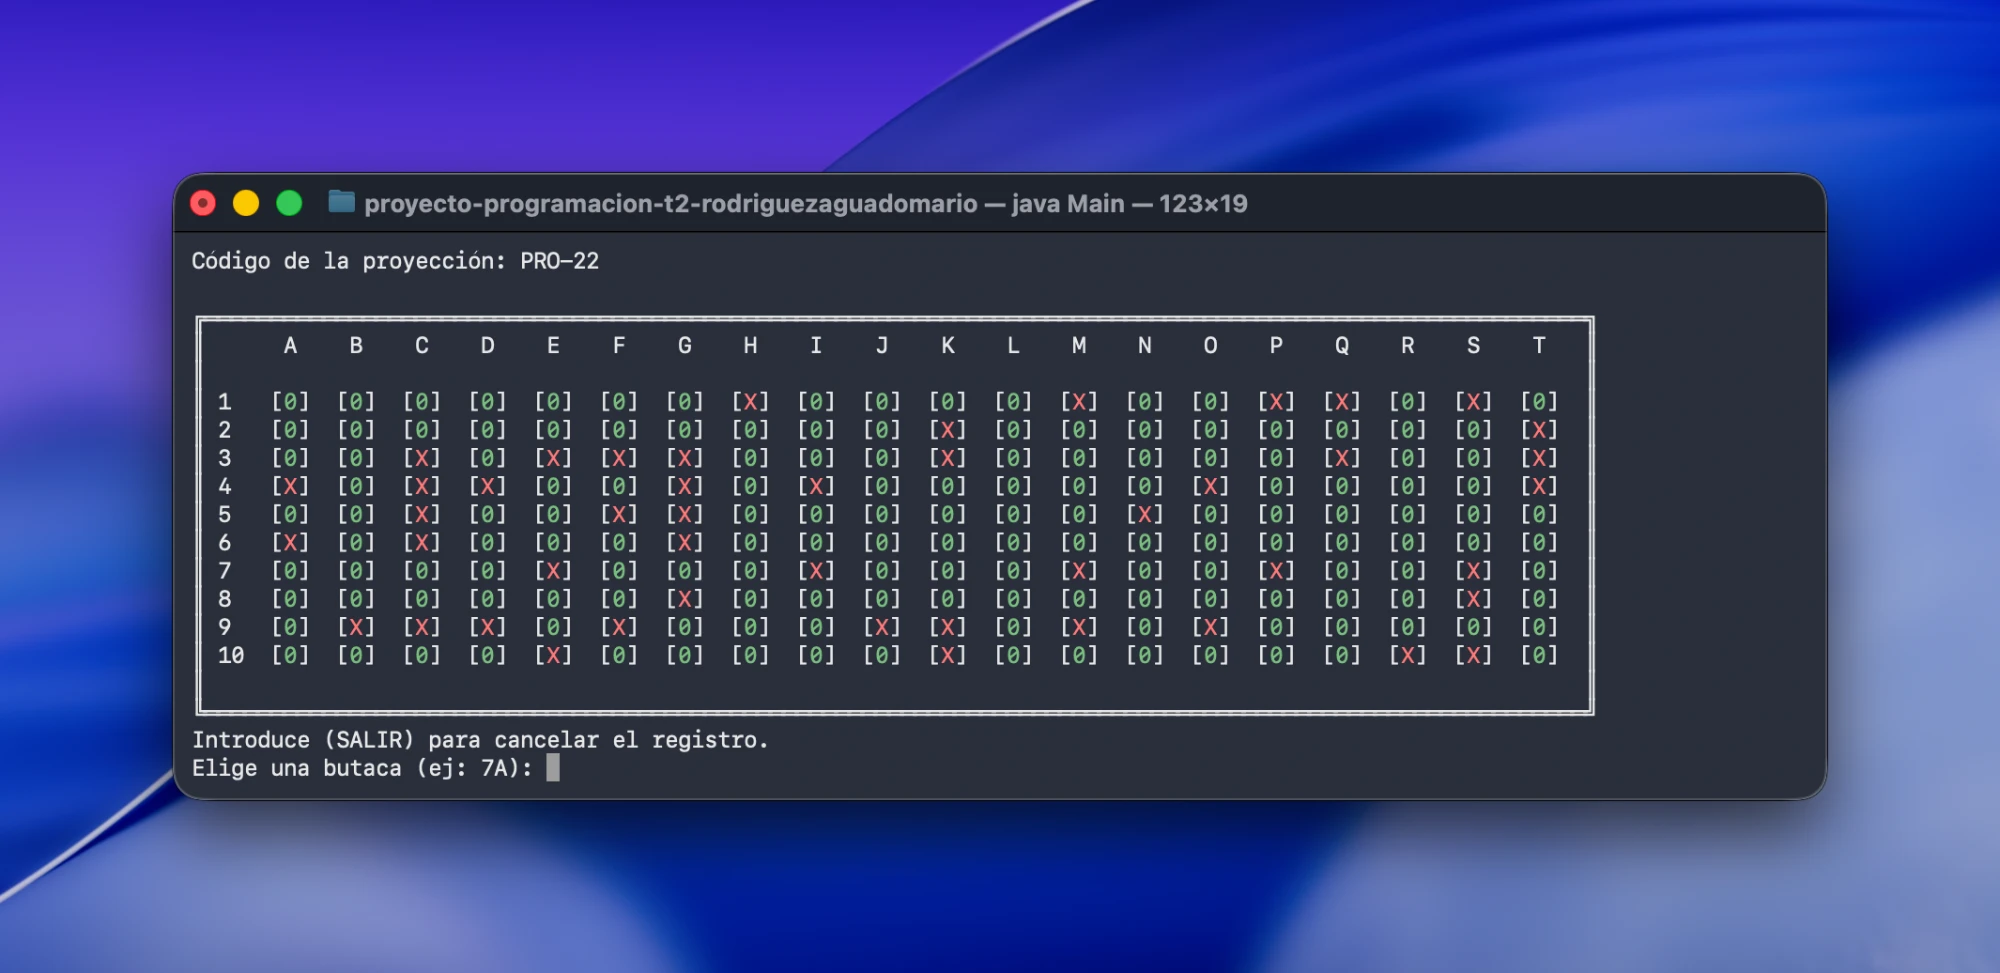Click the column header letter T
Viewport: 2000px width, 973px height.
(x=1539, y=346)
